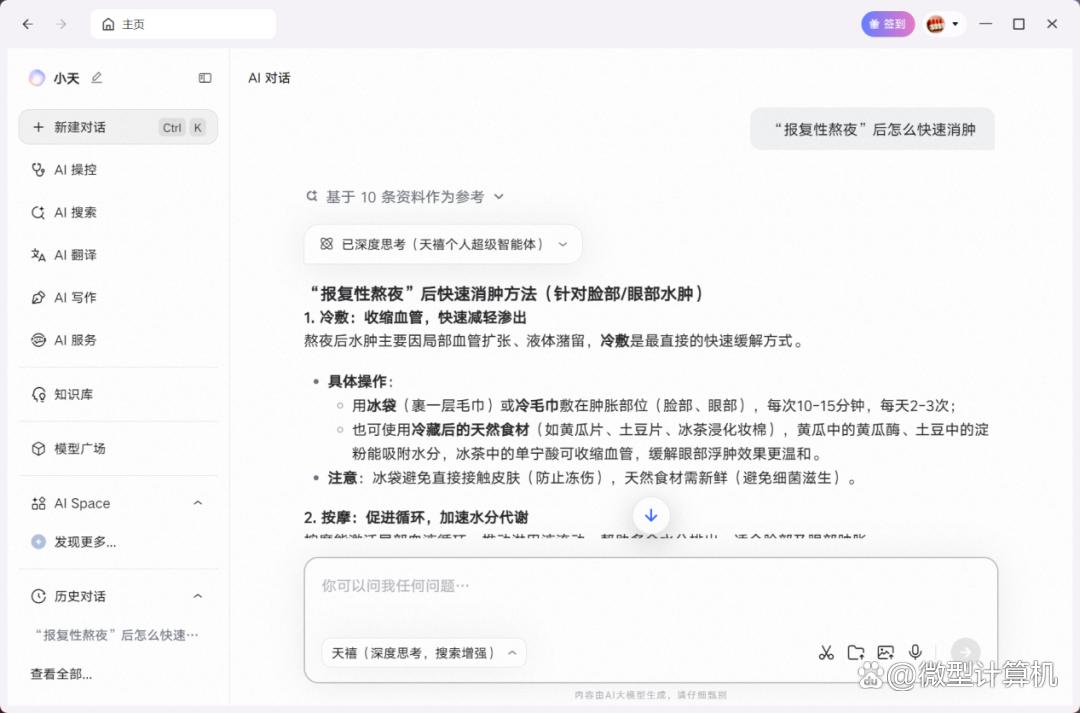Collapse the sidebar using the panel icon
The height and width of the screenshot is (713, 1080).
point(205,78)
